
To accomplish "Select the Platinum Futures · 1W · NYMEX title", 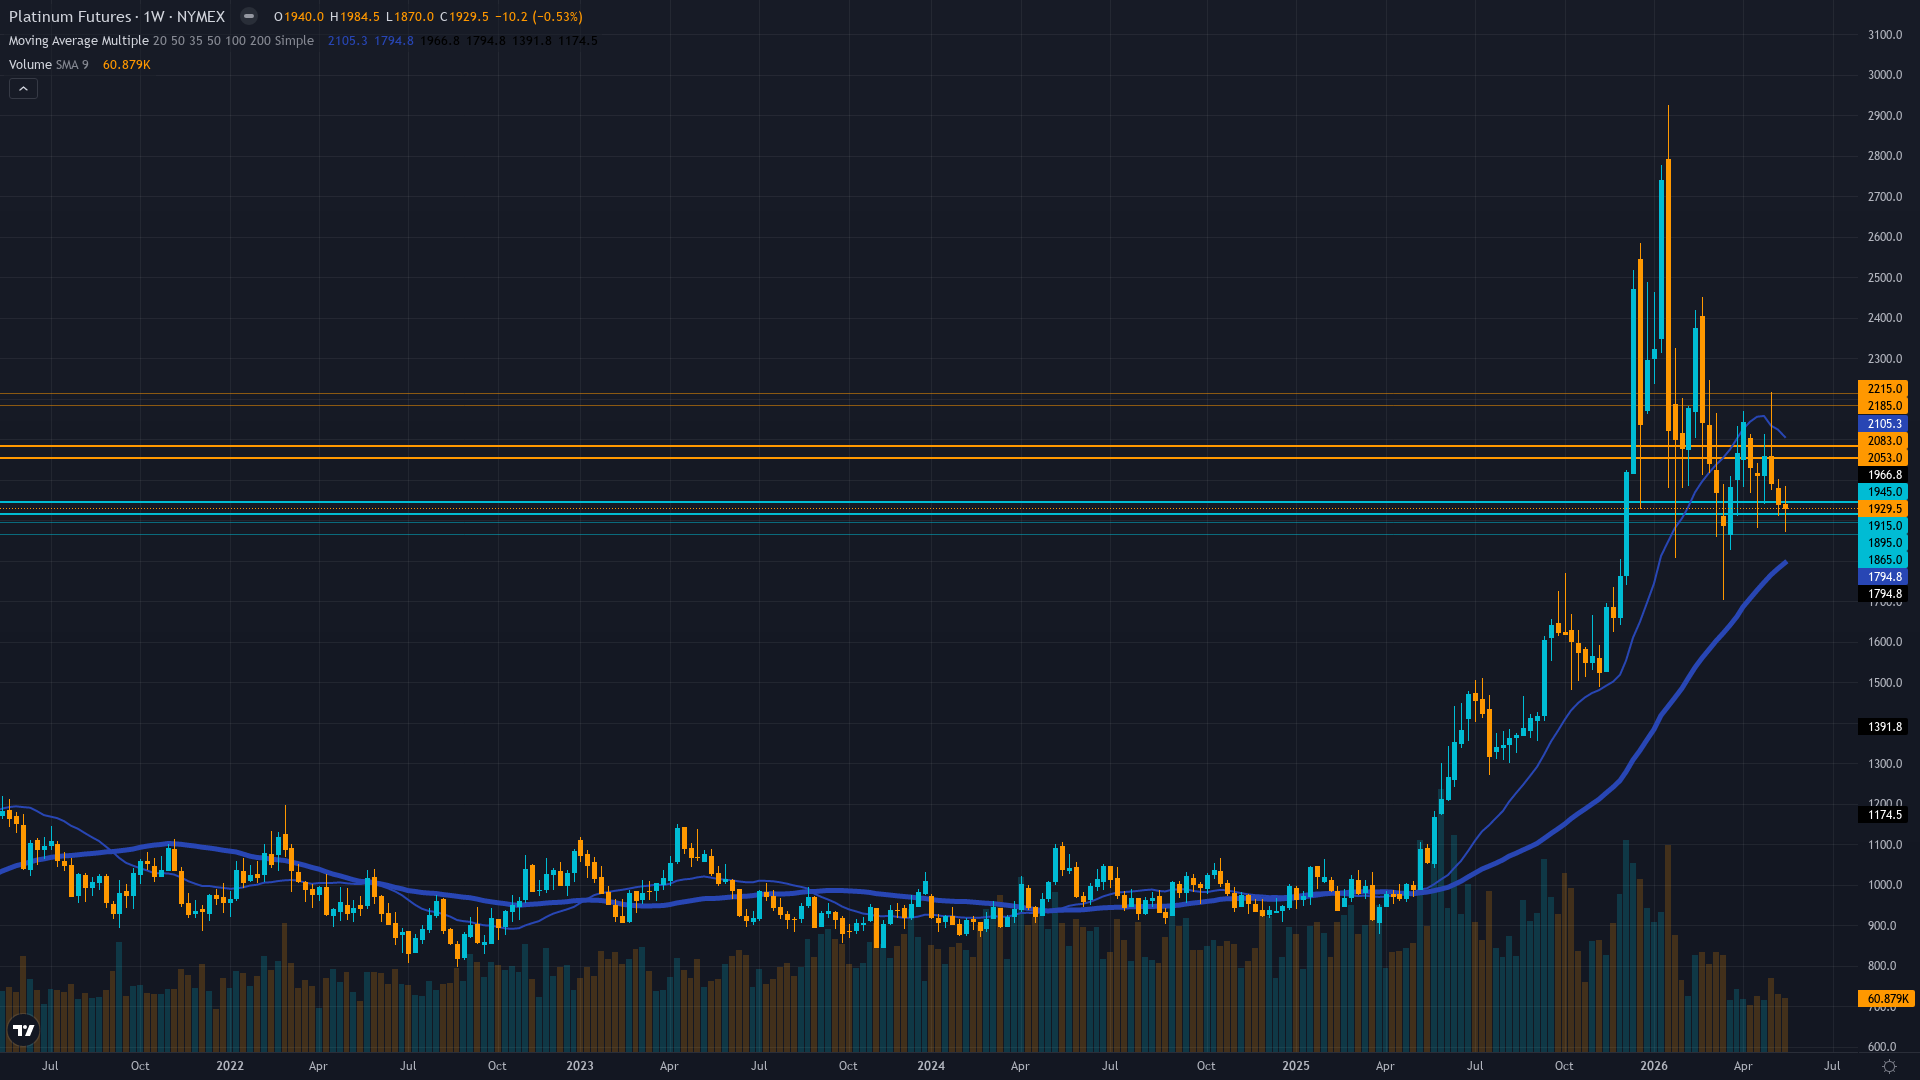I will [117, 17].
